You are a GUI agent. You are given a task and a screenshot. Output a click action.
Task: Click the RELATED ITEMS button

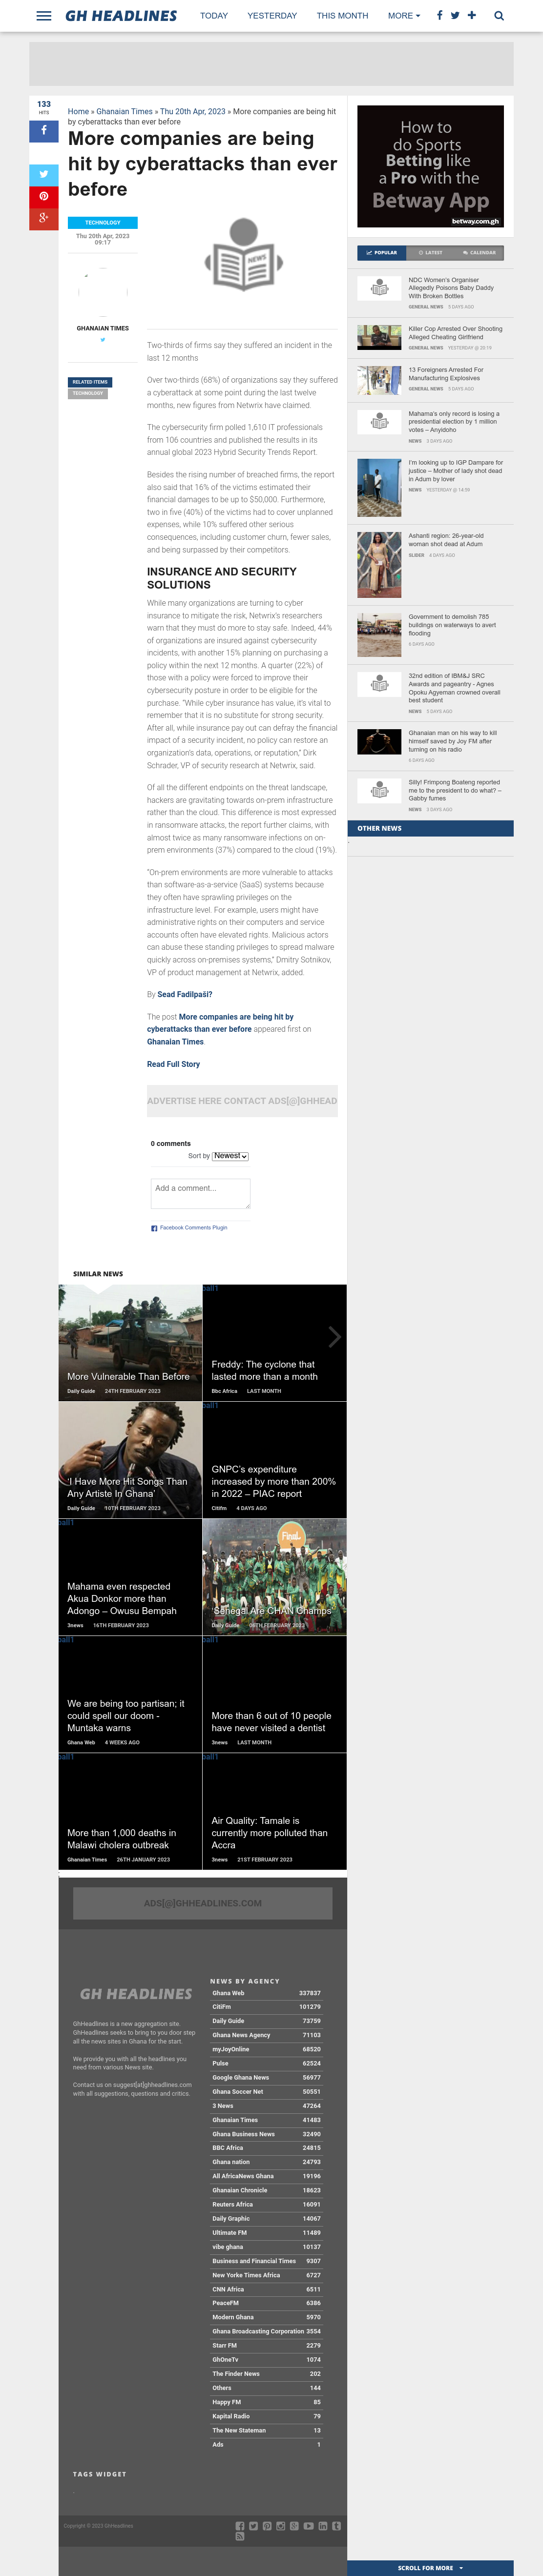click(90, 382)
